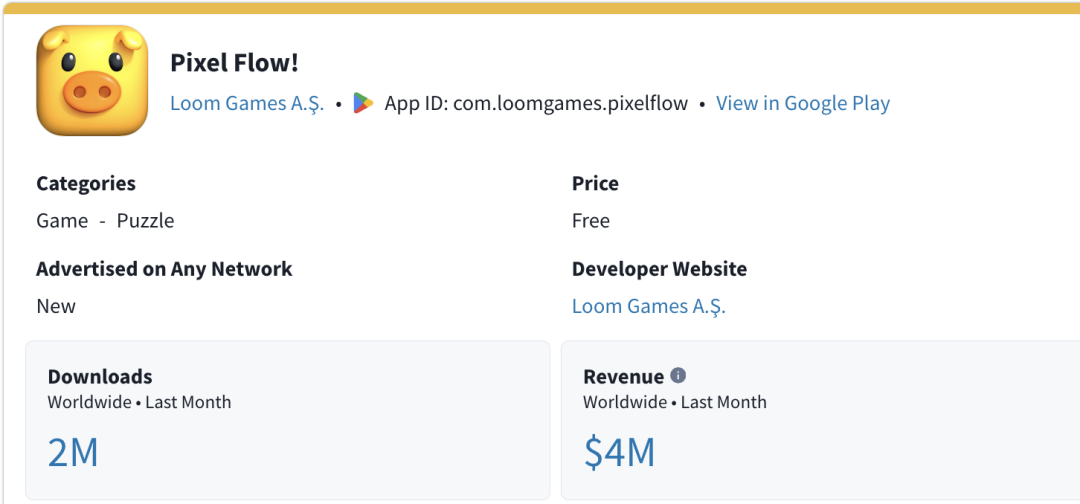Click Worldwide • Last Month under Downloads
The height and width of the screenshot is (504, 1080).
coord(139,402)
